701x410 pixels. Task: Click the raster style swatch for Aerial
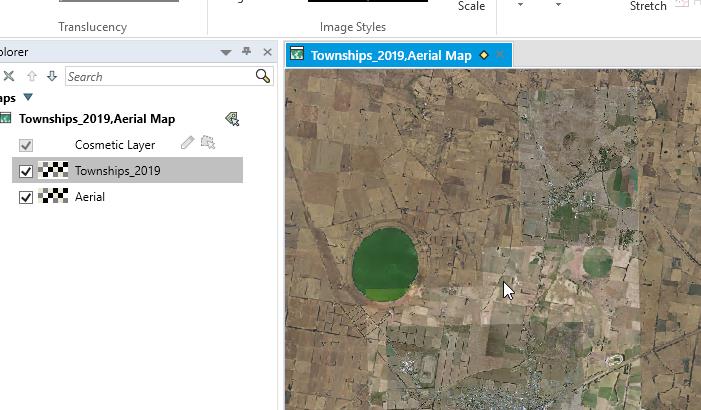[x=53, y=196]
